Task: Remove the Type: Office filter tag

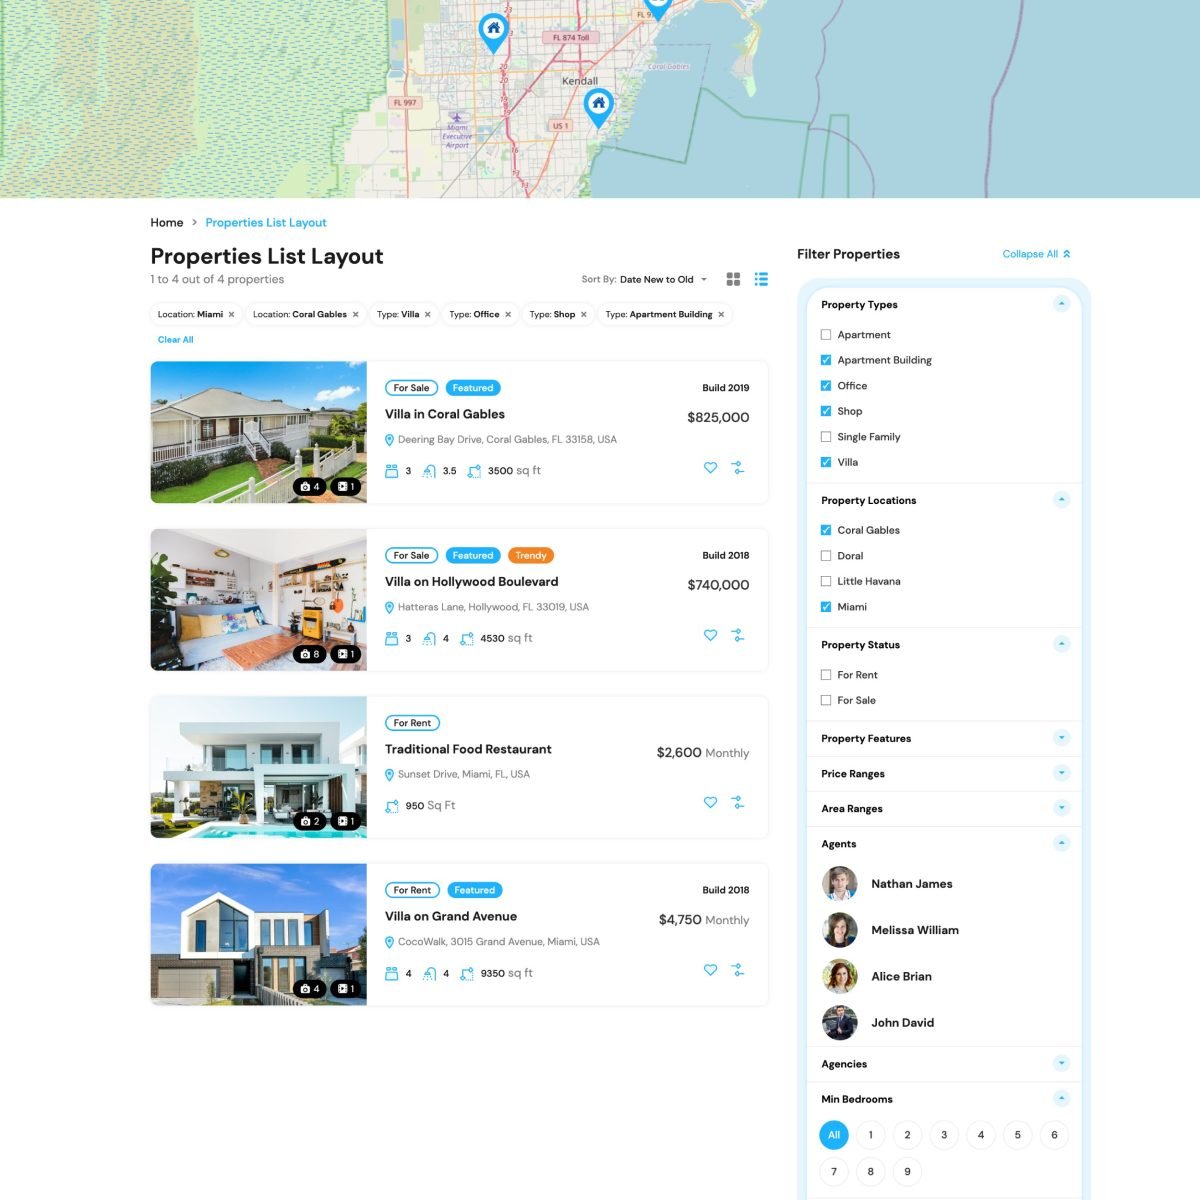Action: pyautogui.click(x=508, y=315)
